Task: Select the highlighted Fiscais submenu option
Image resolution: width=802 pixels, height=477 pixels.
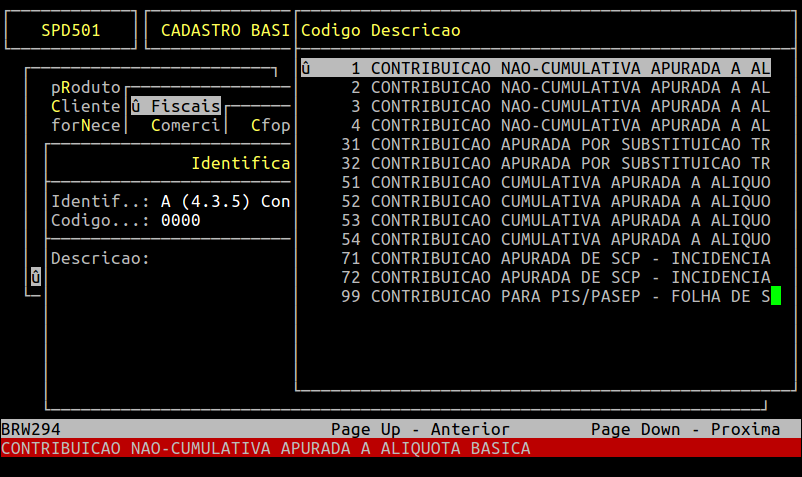Action: [176, 106]
